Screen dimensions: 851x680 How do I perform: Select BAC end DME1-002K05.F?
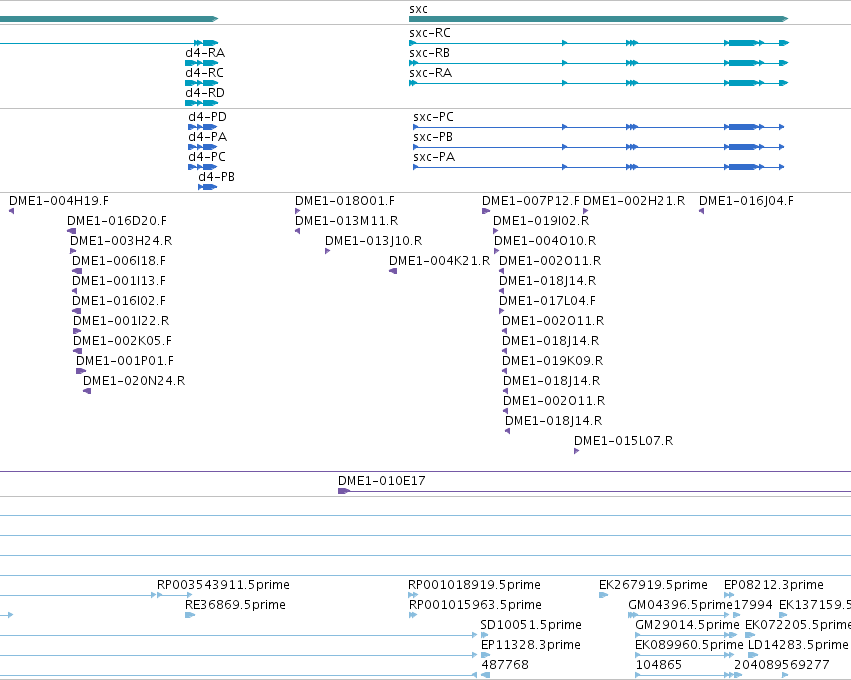[122, 341]
